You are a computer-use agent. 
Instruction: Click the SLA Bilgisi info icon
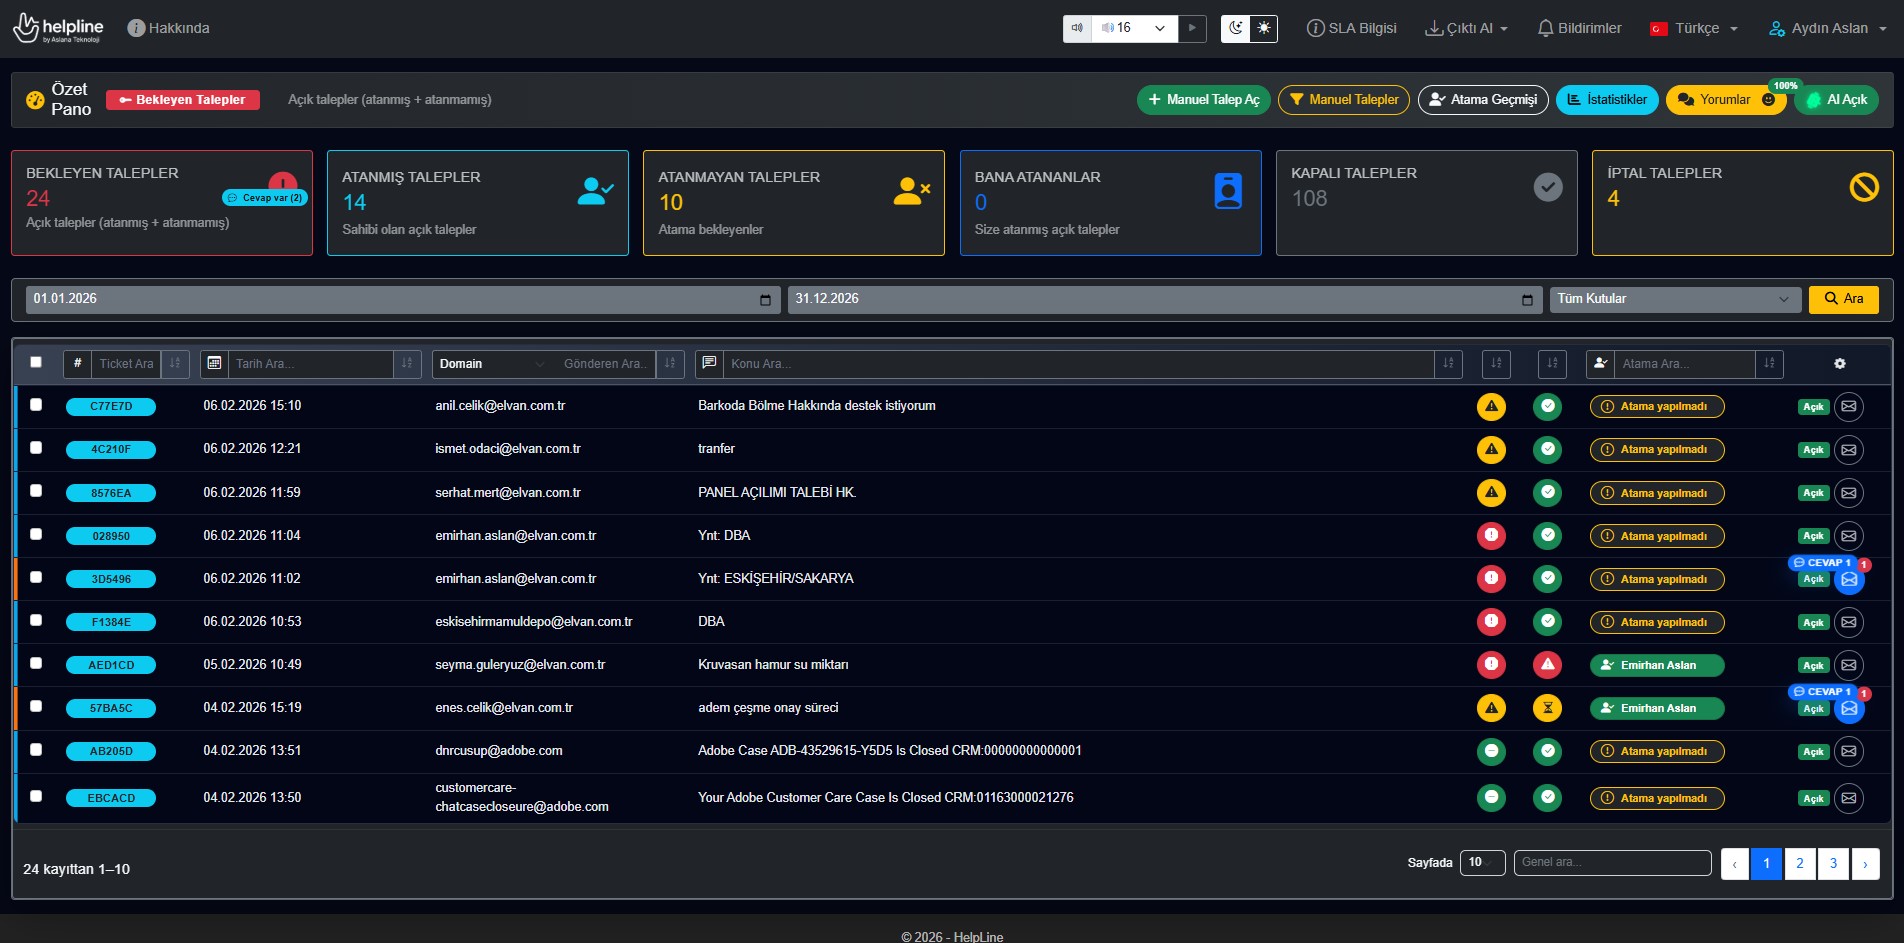click(x=1315, y=28)
